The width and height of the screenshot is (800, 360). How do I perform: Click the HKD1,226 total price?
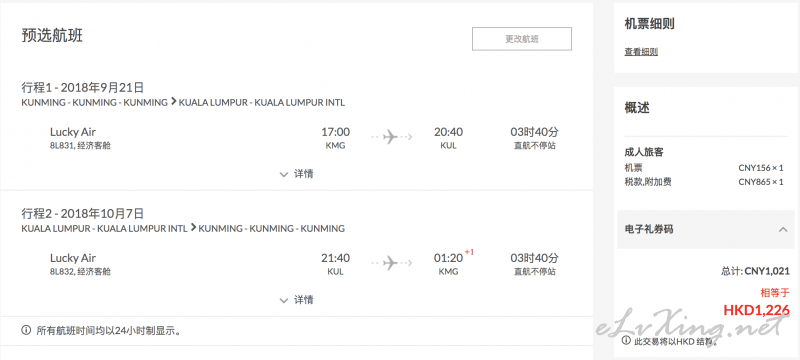(x=757, y=310)
